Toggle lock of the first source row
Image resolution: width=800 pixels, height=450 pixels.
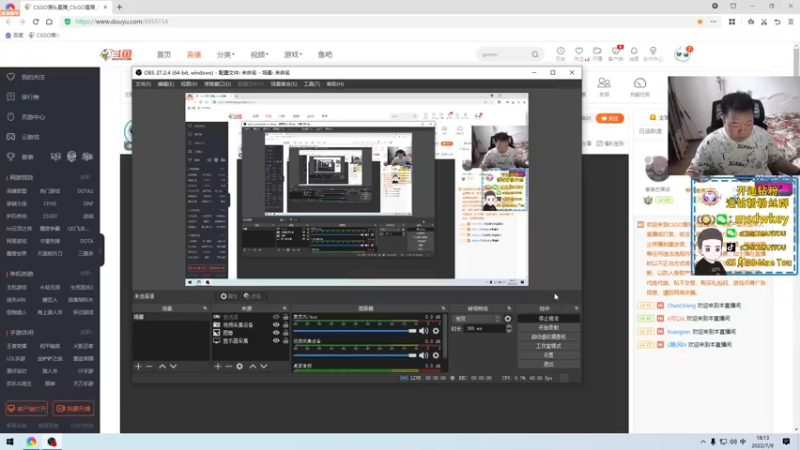coord(286,317)
